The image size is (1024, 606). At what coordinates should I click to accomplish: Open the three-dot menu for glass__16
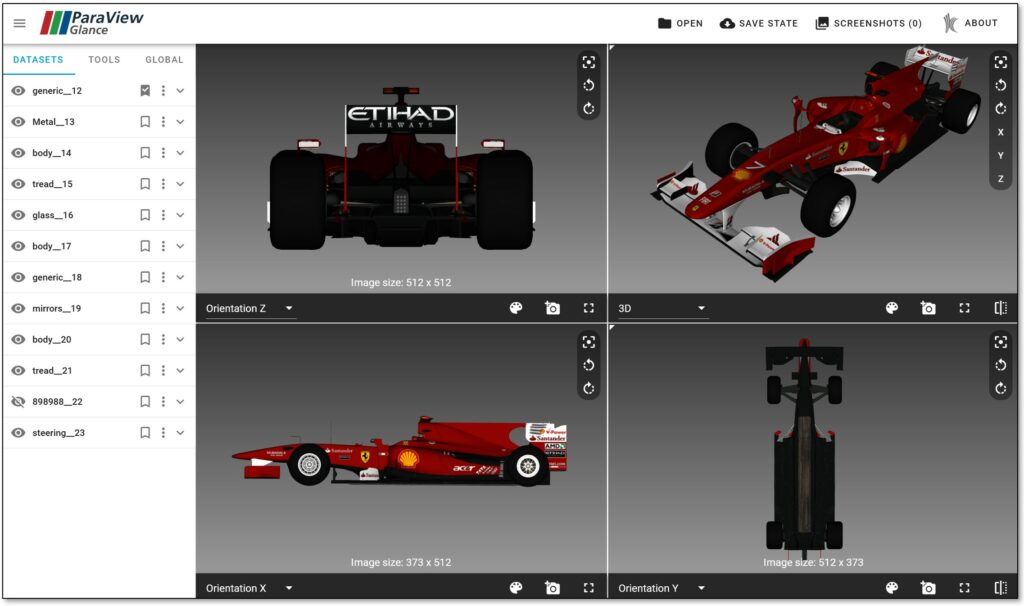163,215
